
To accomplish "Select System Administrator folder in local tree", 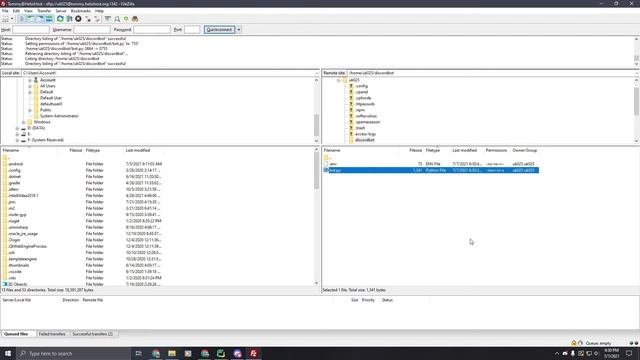I will pos(59,116).
